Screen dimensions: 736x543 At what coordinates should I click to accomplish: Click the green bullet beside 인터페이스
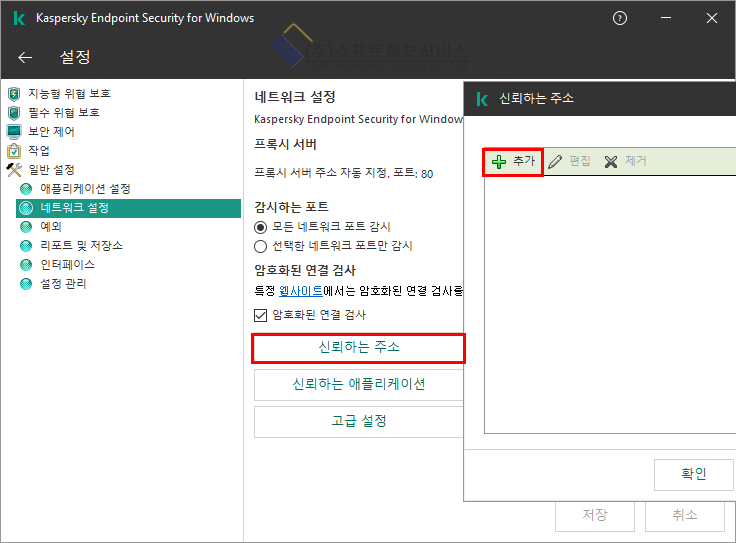26,265
